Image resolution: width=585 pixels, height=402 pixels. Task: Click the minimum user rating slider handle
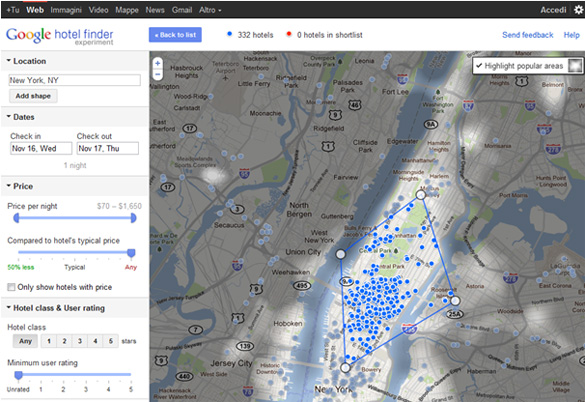pos(18,375)
